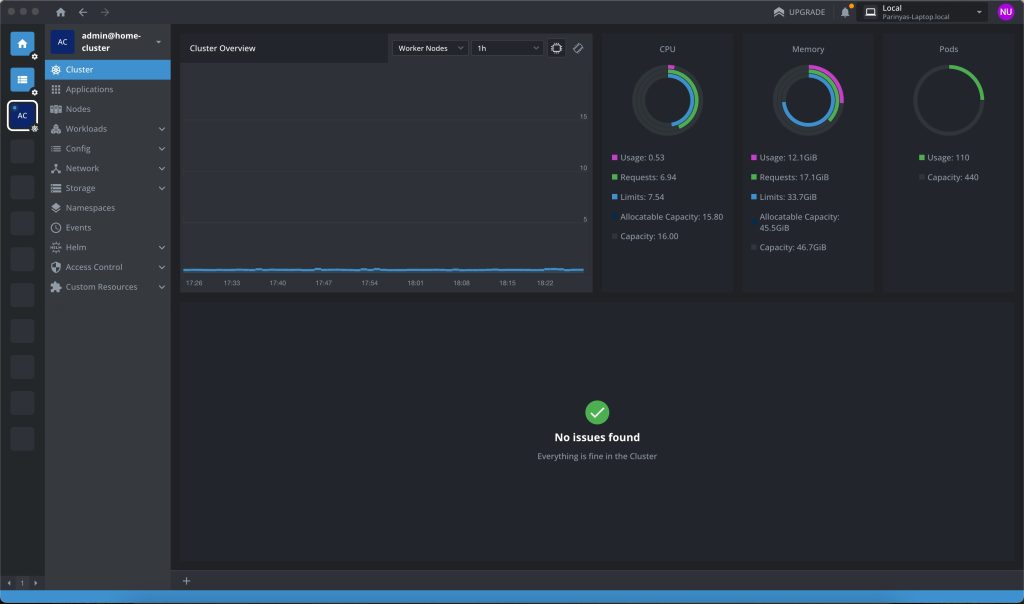Click the UPGRADE button
Screen dimensions: 1024x604
point(799,12)
